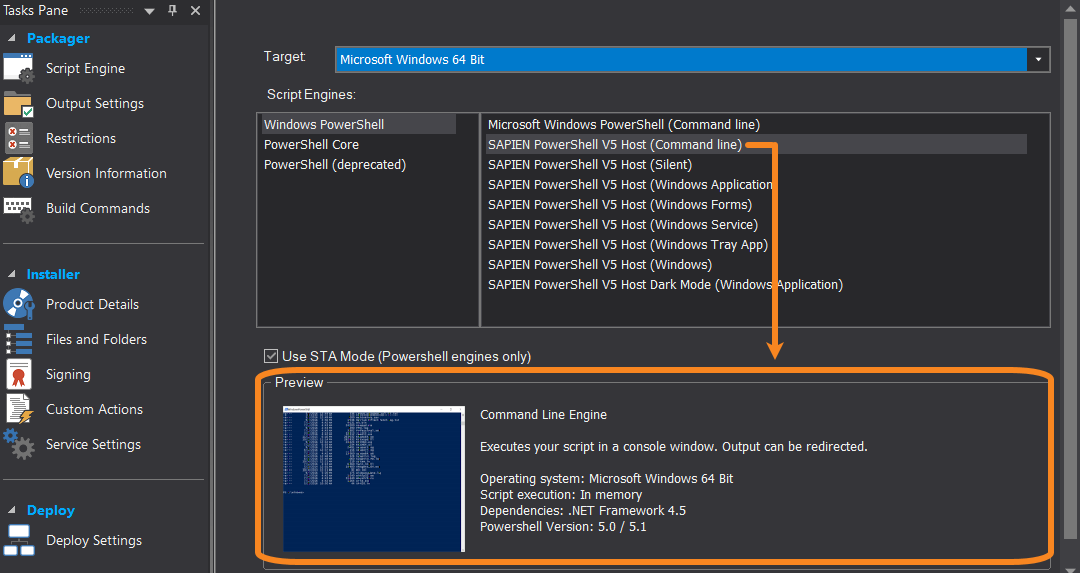
Task: Click the Deploy Settings network icon
Action: [x=19, y=540]
